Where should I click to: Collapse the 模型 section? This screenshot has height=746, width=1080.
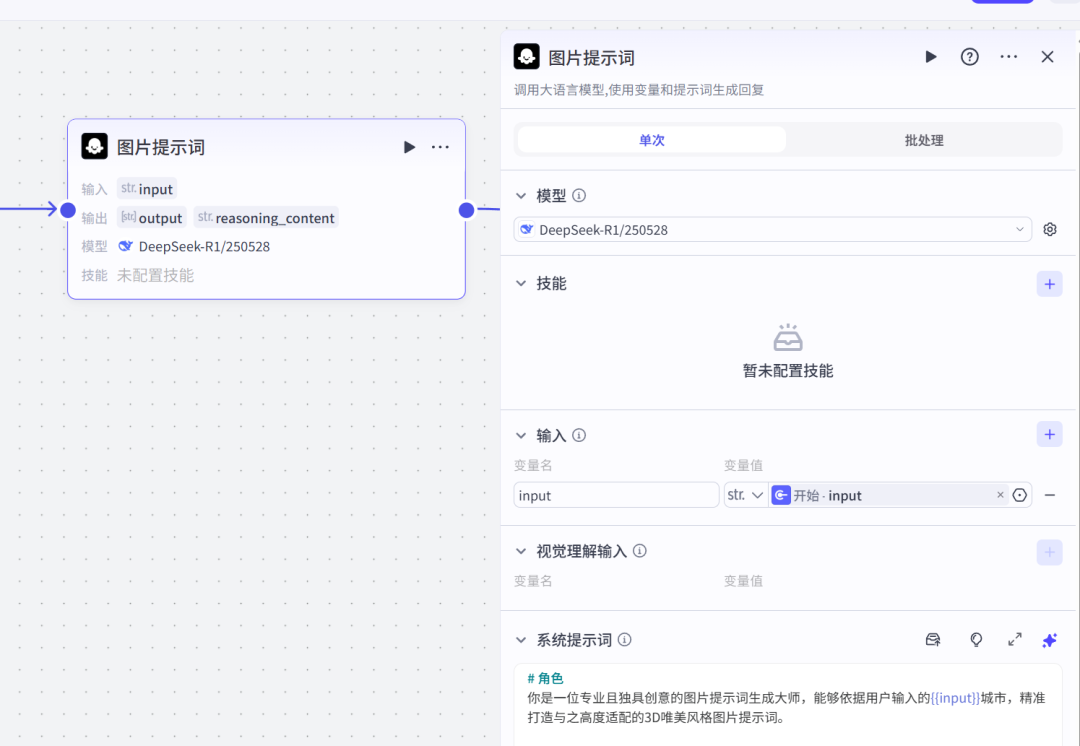pyautogui.click(x=521, y=196)
